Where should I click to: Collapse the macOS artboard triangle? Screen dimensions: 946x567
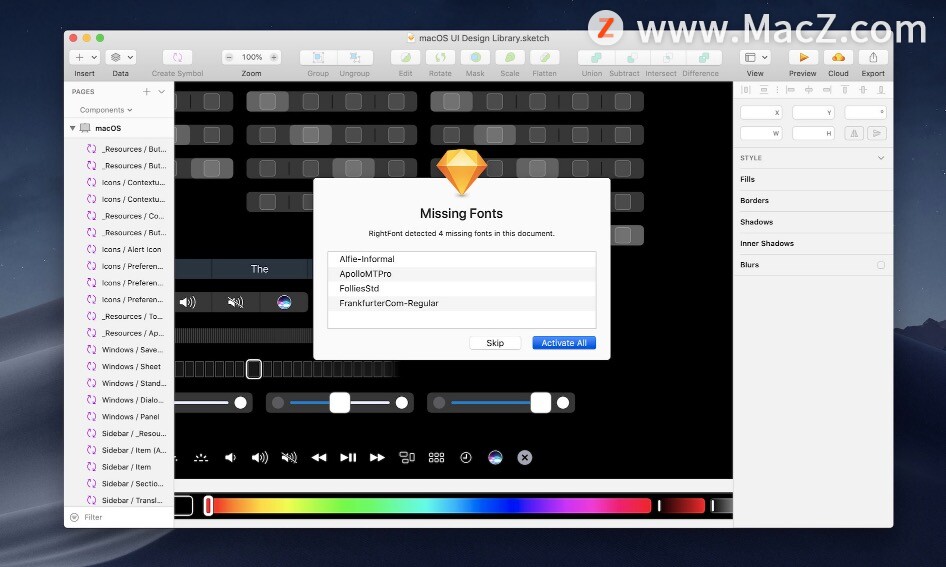pyautogui.click(x=72, y=128)
